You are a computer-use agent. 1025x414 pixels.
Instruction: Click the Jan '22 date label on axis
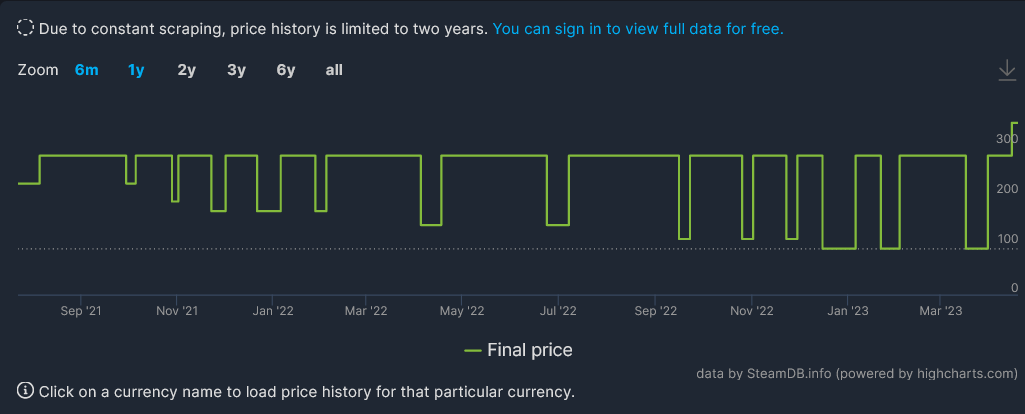pyautogui.click(x=271, y=312)
